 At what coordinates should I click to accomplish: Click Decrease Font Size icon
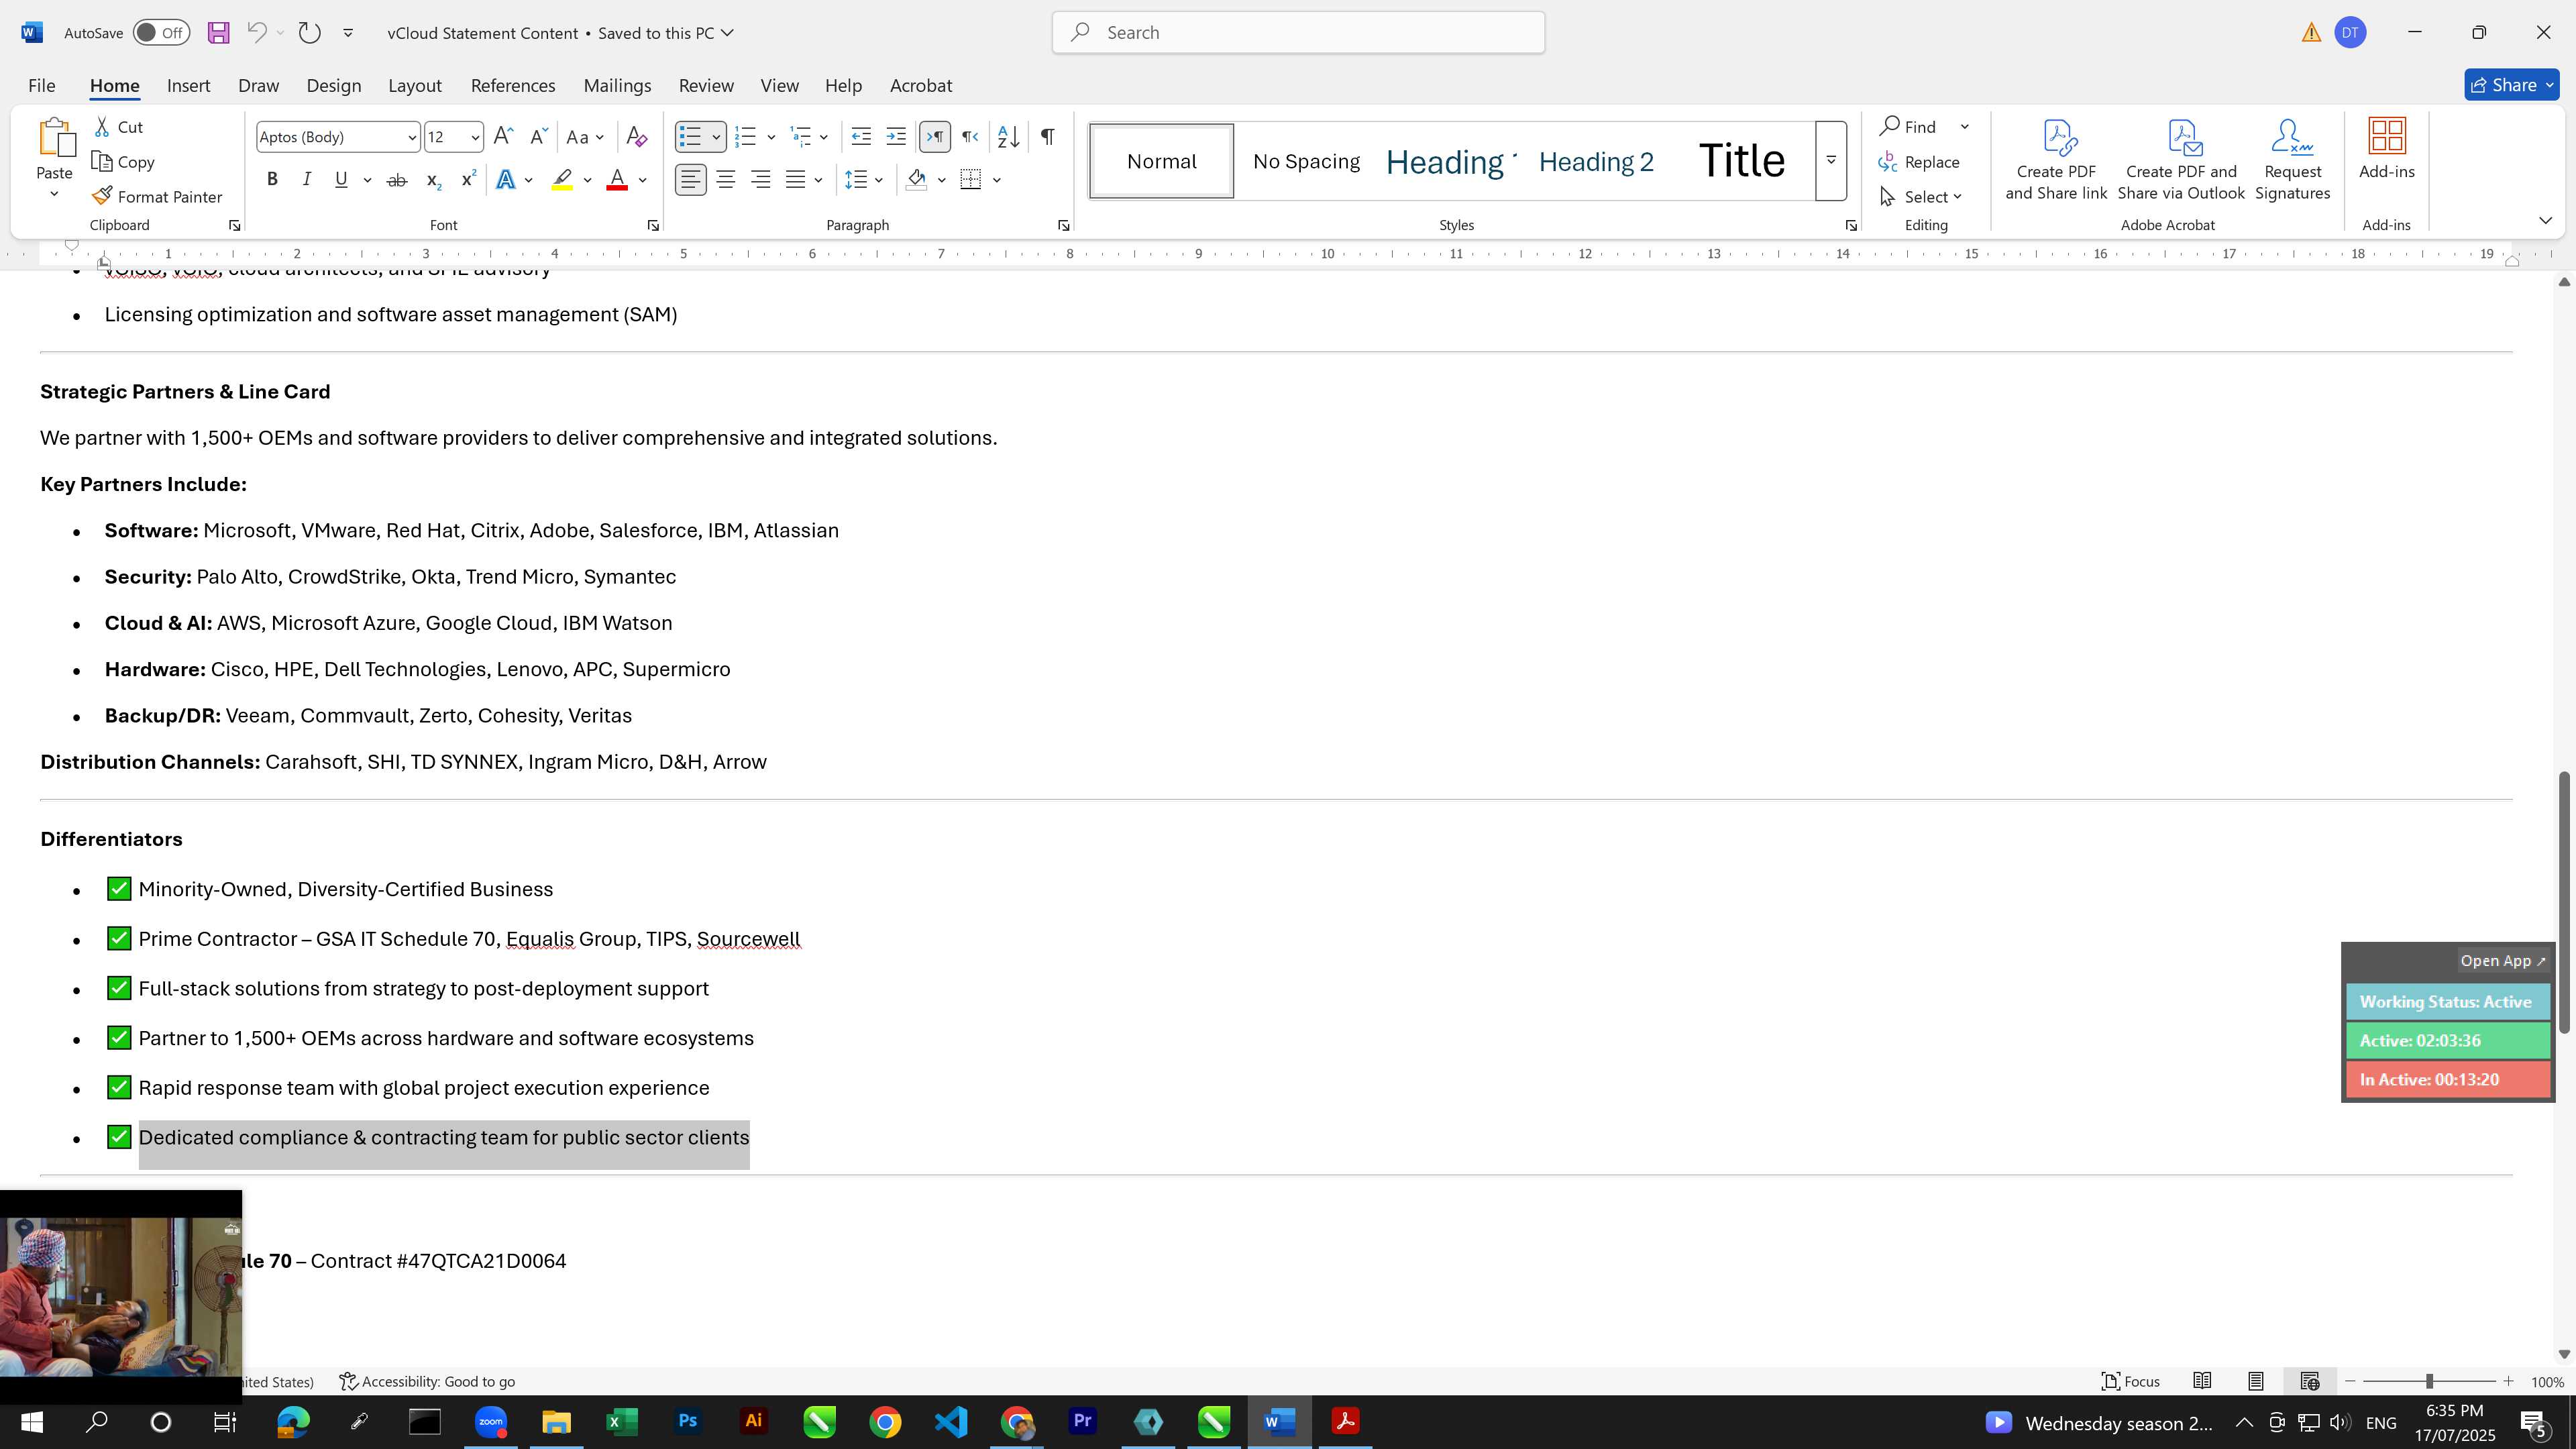538,137
